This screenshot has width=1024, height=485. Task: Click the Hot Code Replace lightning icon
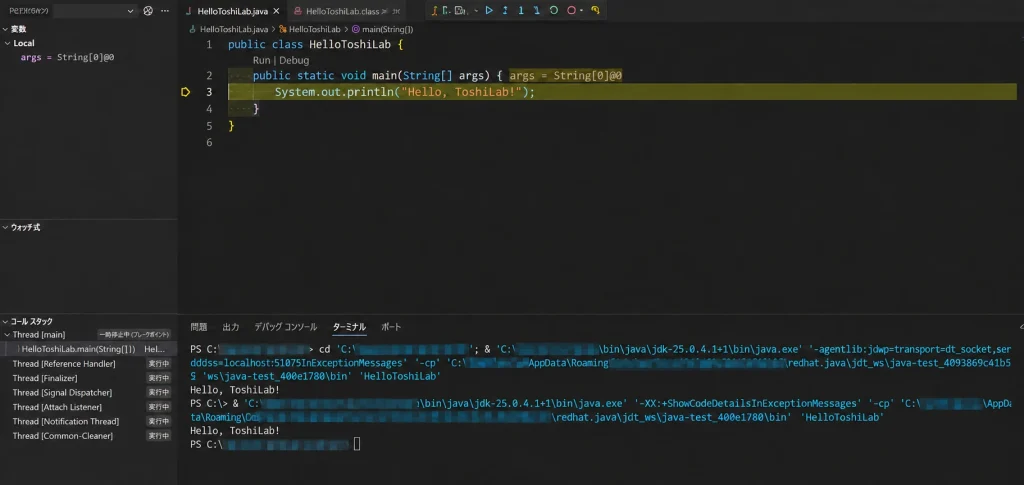595,10
